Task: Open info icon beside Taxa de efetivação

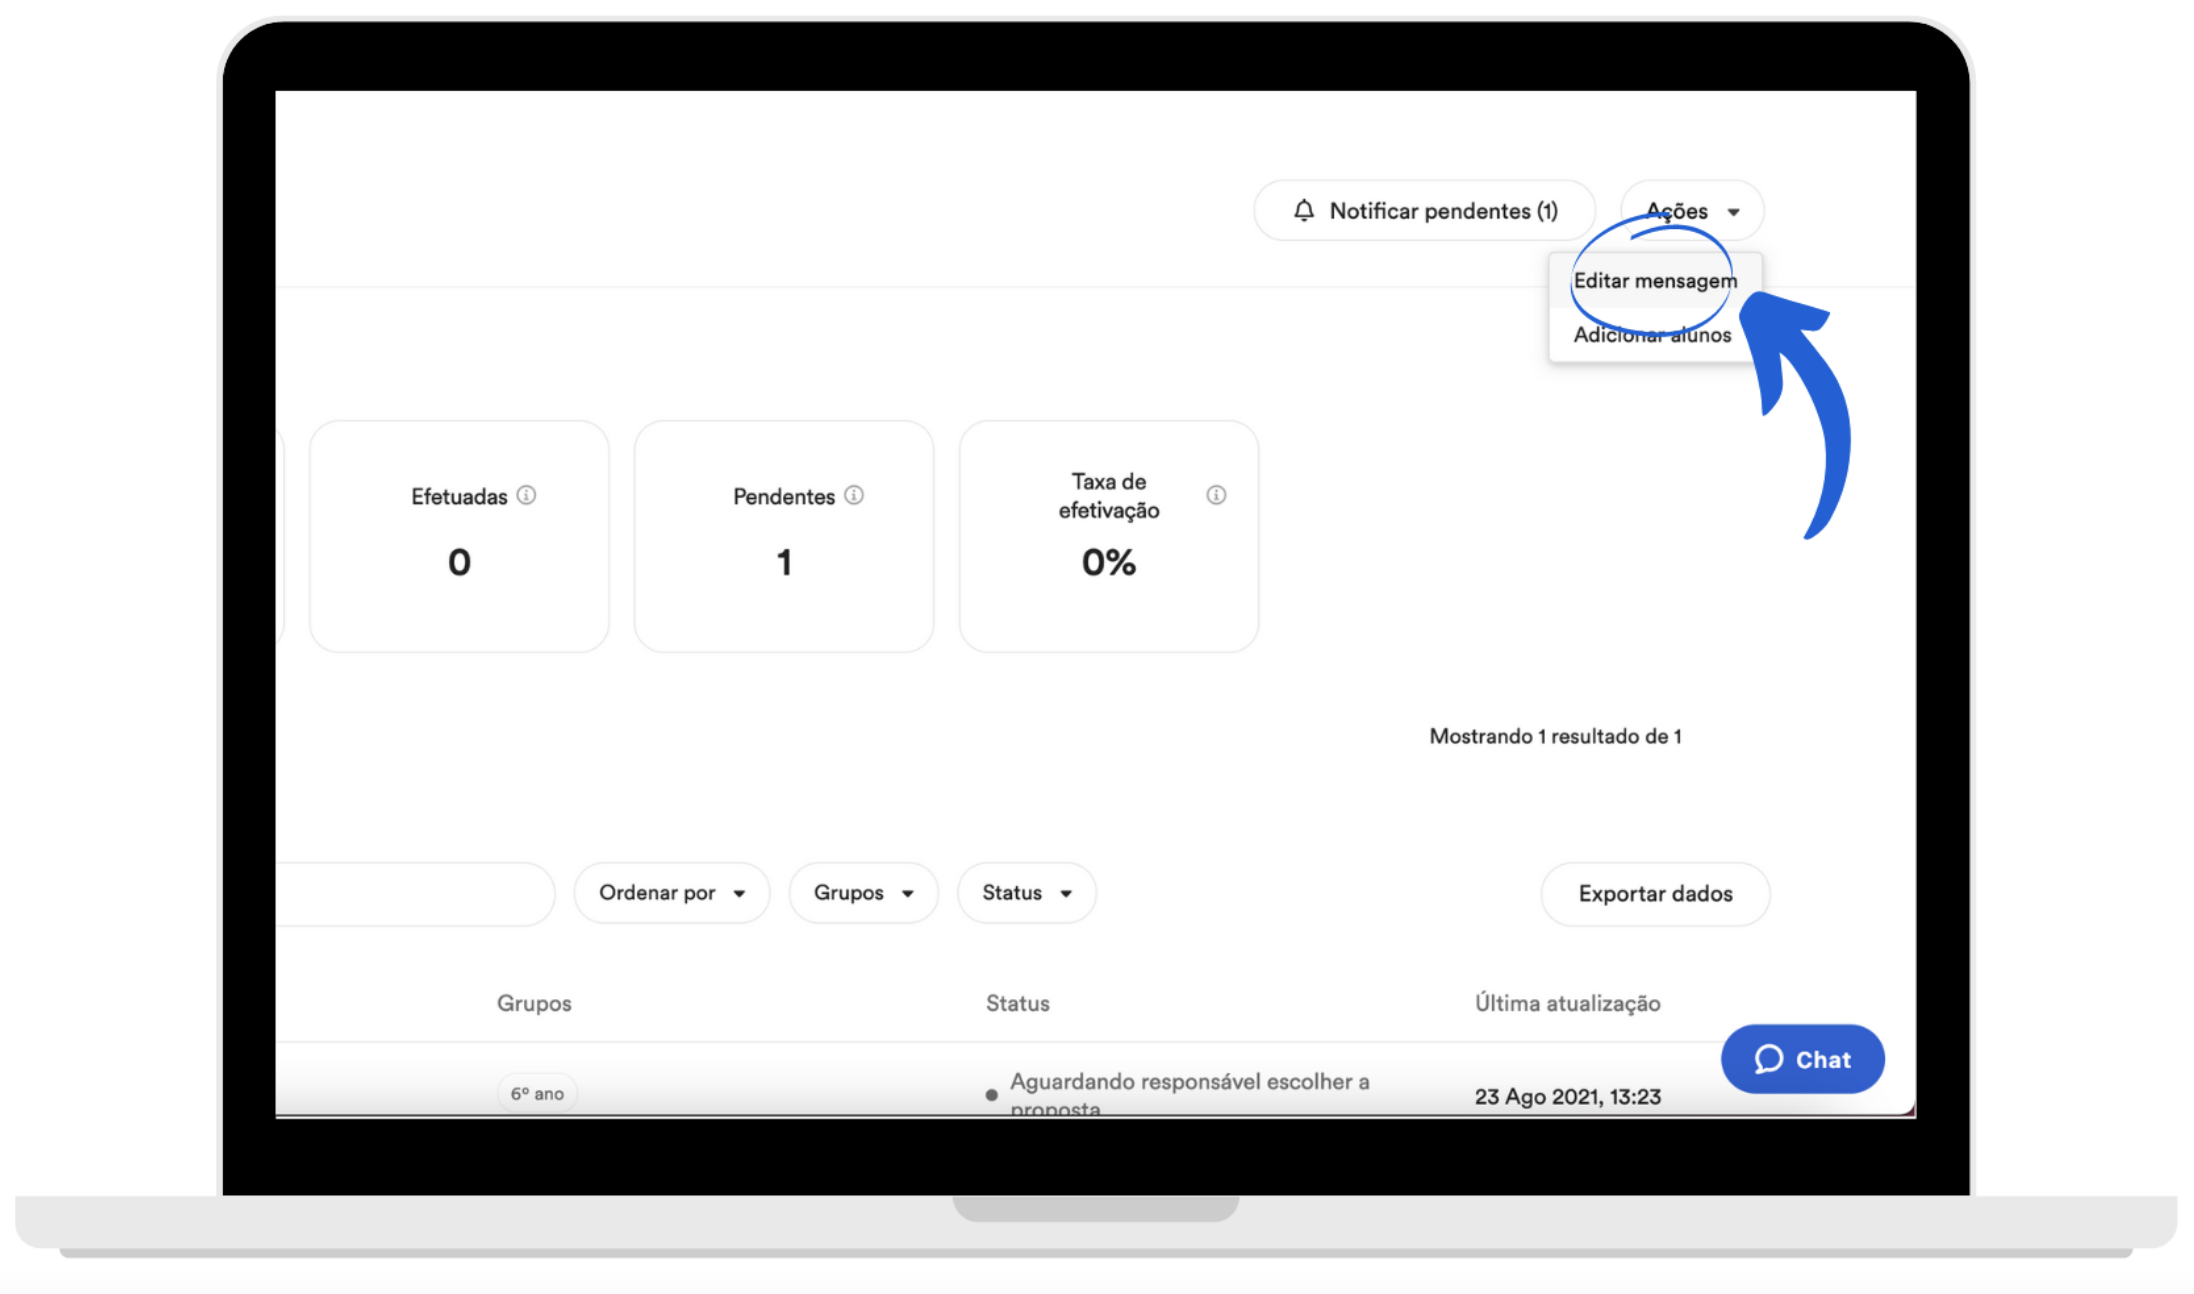Action: click(x=1216, y=495)
